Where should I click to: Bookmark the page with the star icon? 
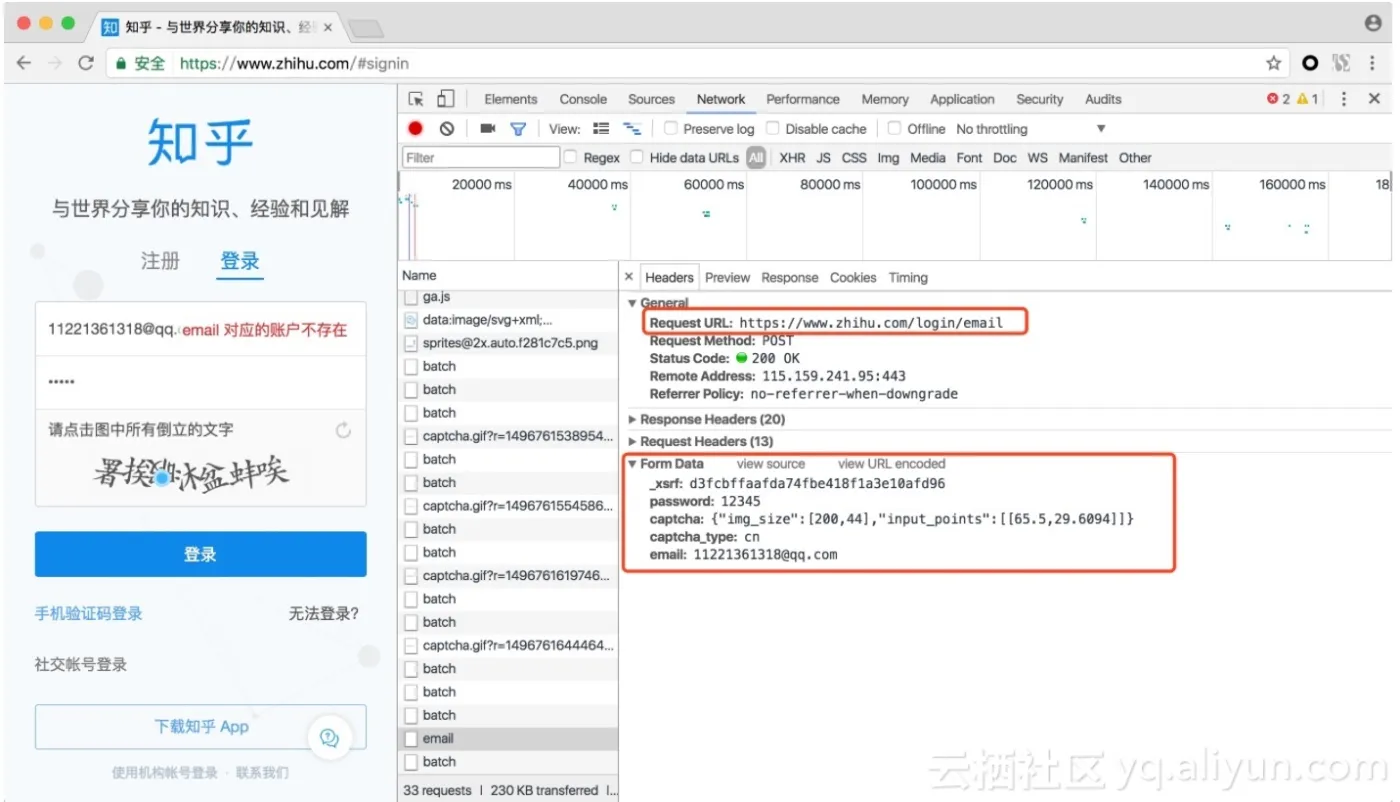pos(1273,63)
